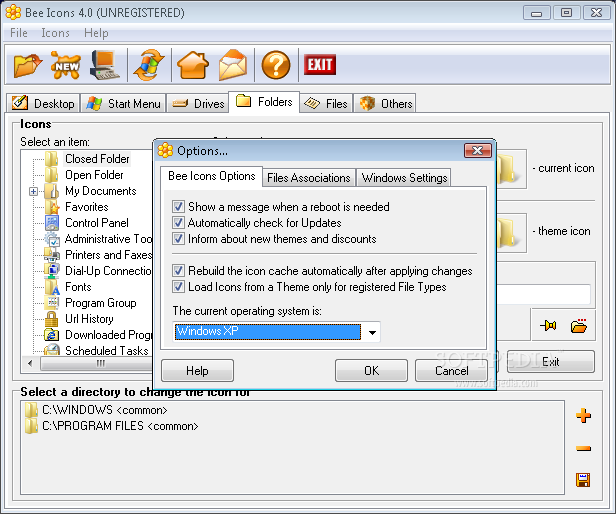616x514 pixels.
Task: Click the Program Group icon in tree
Action: 52,303
